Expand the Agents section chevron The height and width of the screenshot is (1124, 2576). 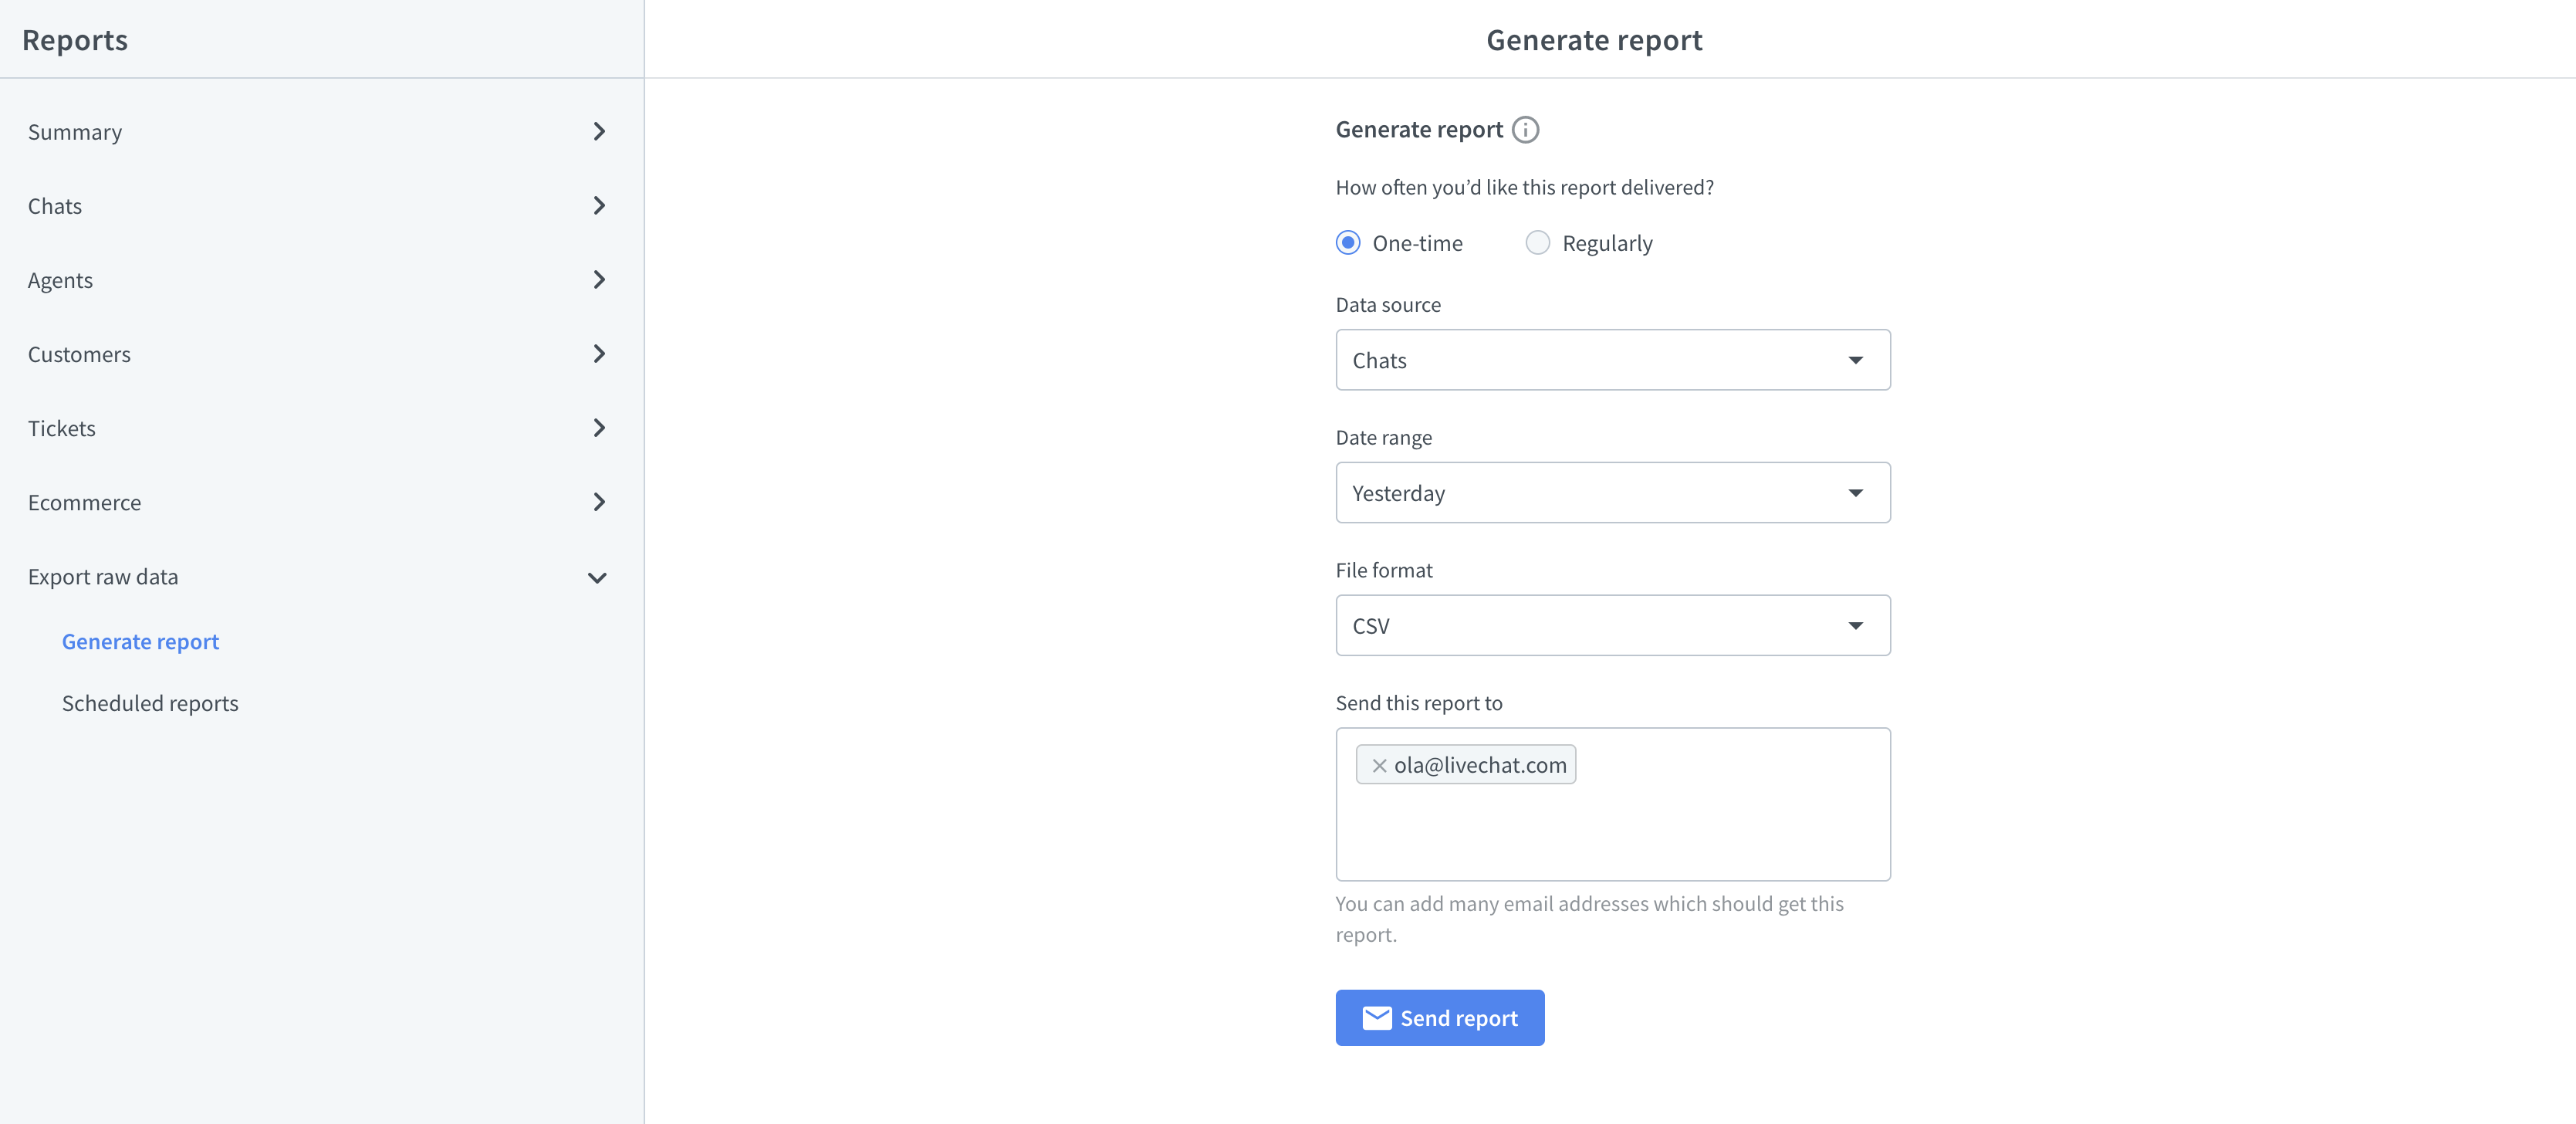(599, 280)
